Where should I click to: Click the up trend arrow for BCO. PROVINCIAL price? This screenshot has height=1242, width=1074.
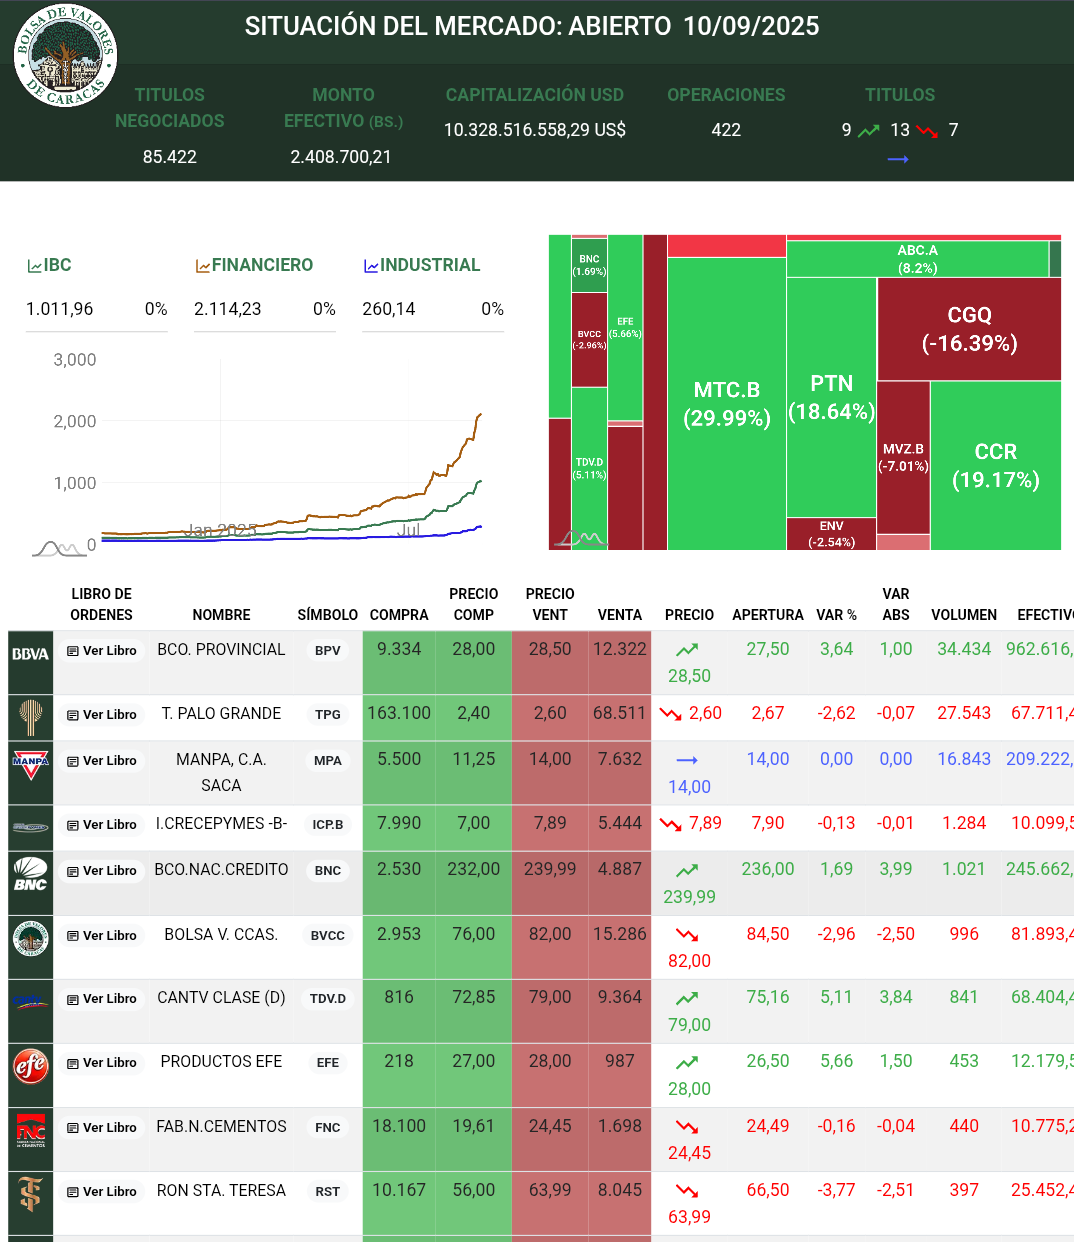point(687,650)
